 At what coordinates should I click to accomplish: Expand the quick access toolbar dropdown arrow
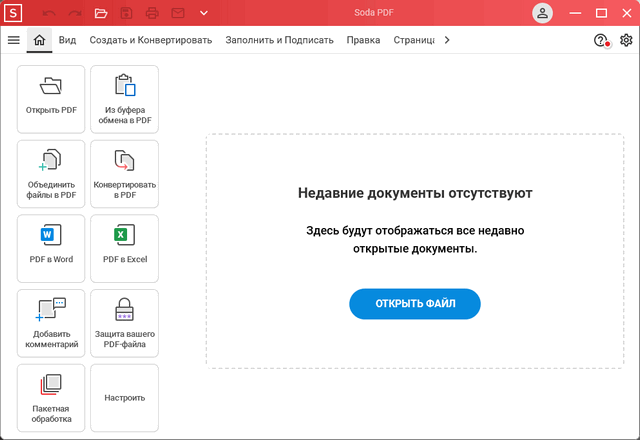(204, 13)
